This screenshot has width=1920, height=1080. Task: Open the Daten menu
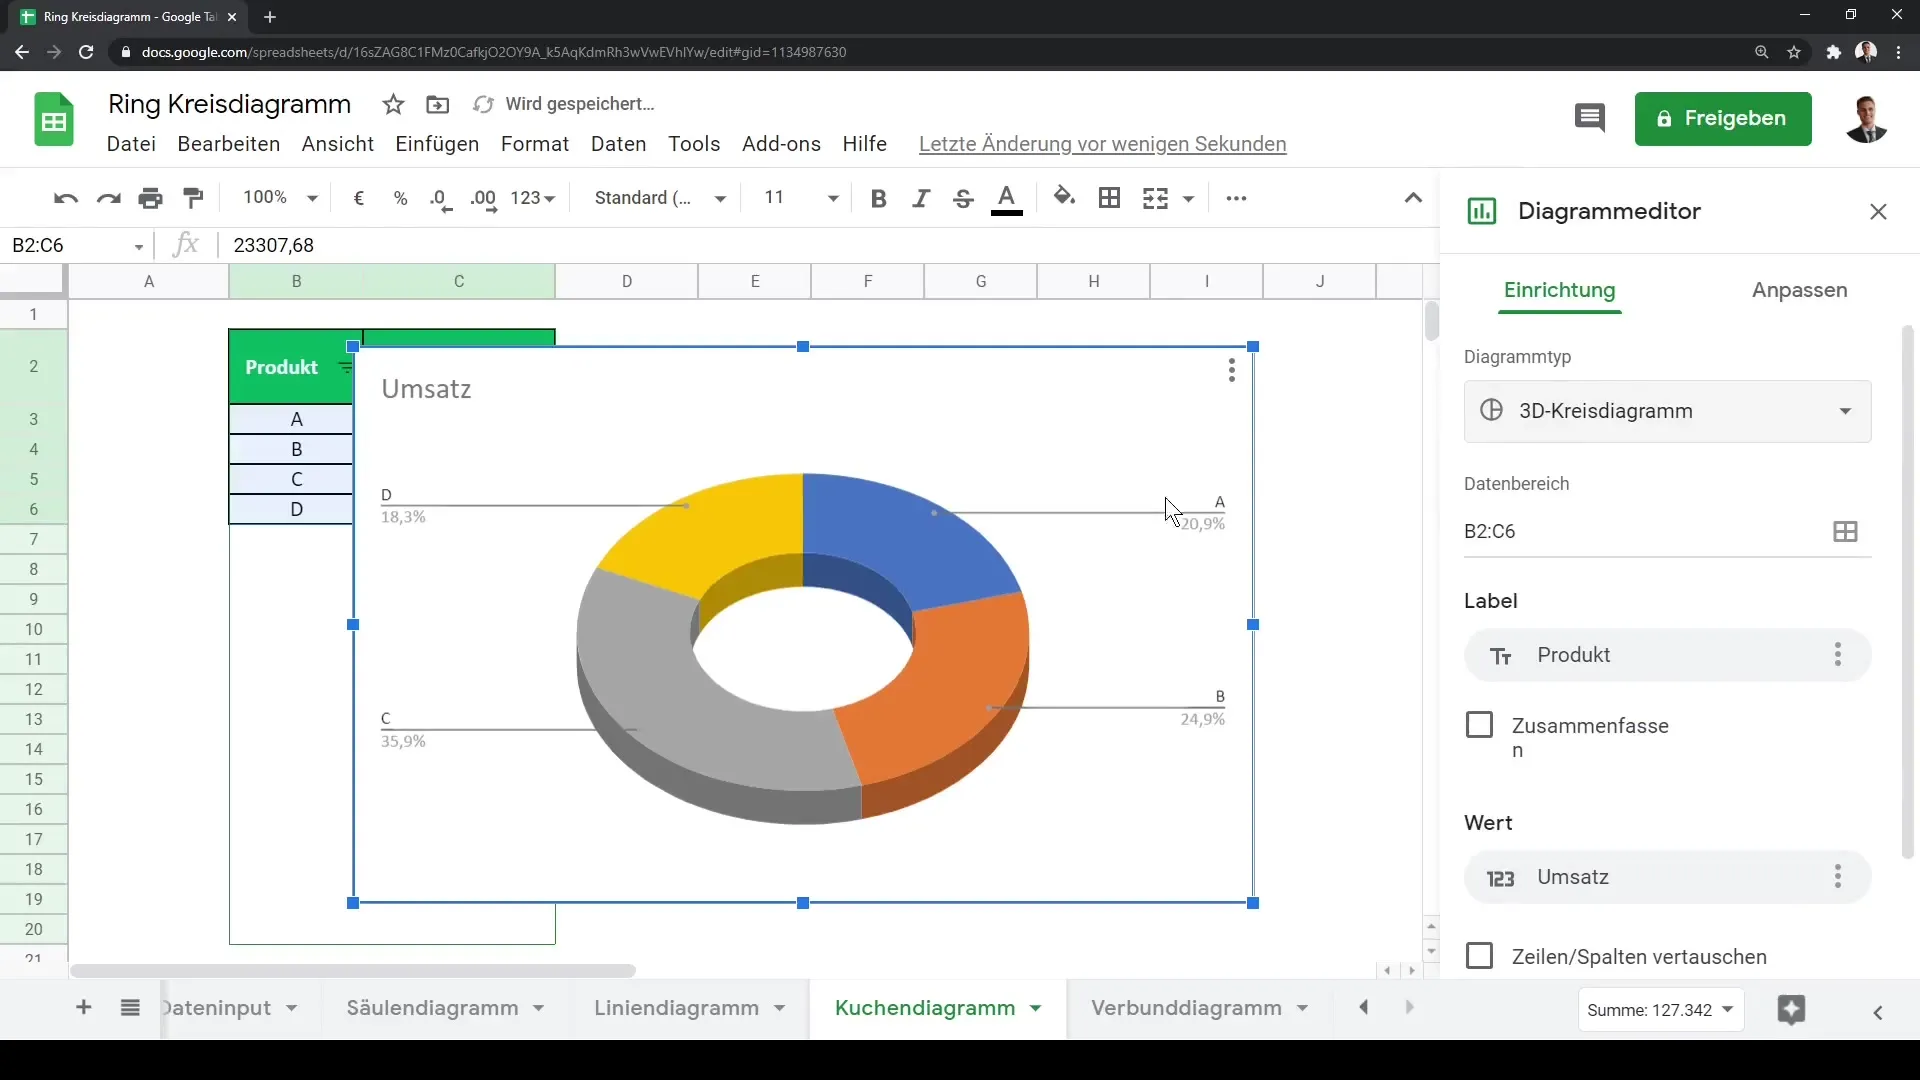pyautogui.click(x=619, y=144)
